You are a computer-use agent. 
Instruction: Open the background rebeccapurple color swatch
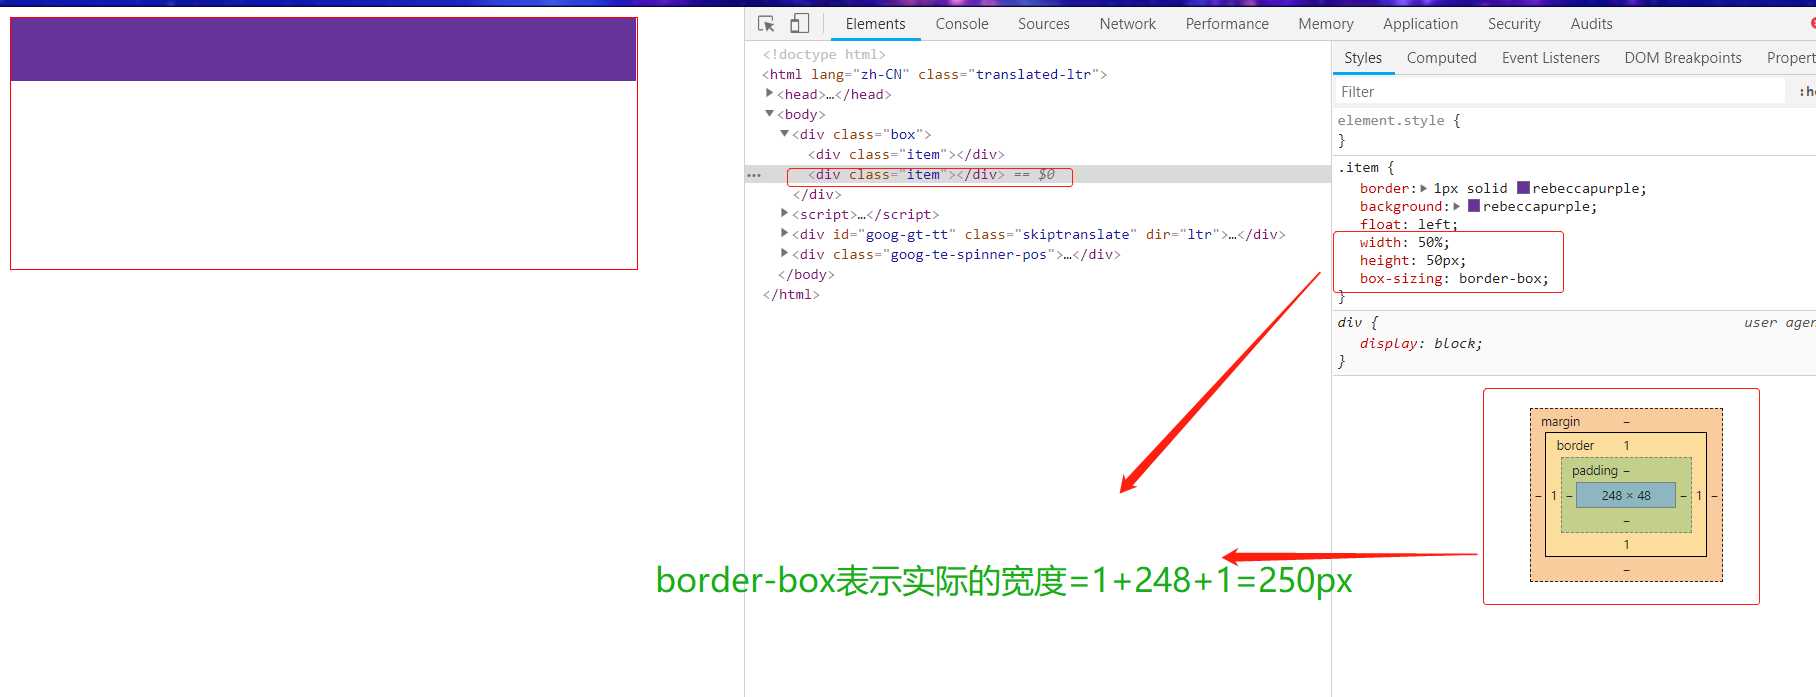tap(1474, 206)
